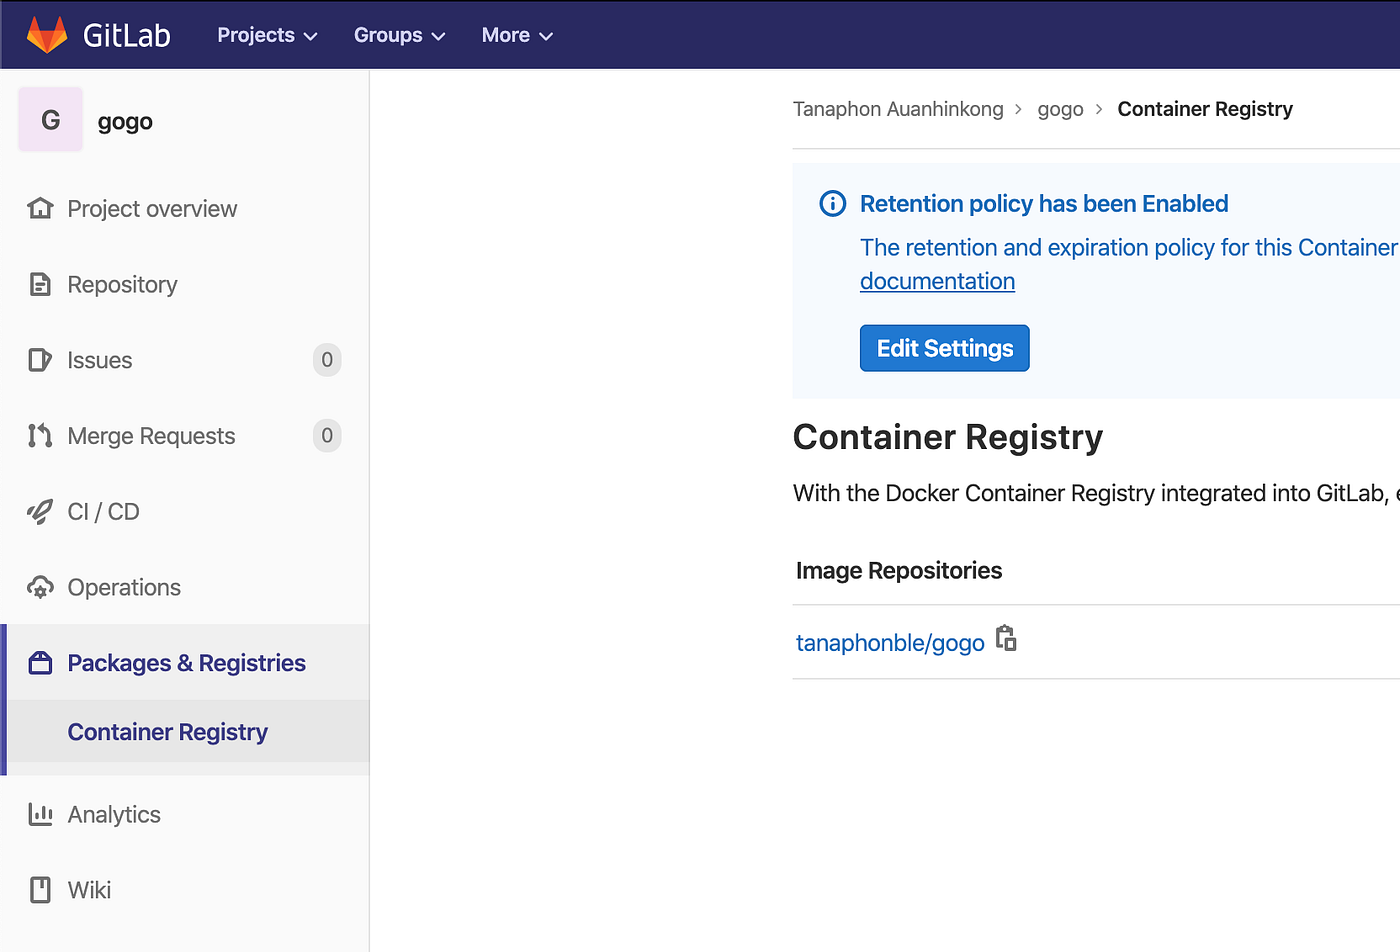Image resolution: width=1400 pixels, height=952 pixels.
Task: Click the Issues icon in sidebar
Action: coord(38,360)
